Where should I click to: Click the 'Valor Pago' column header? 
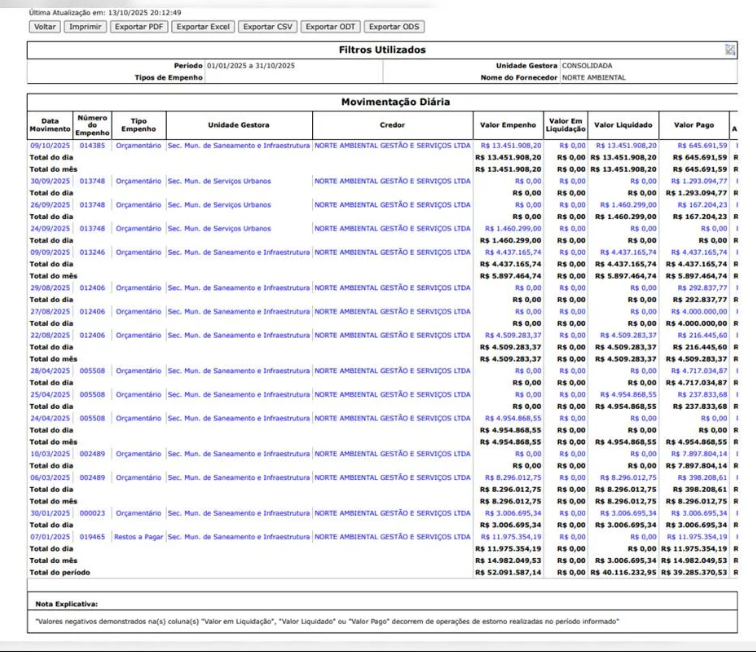pyautogui.click(x=694, y=125)
